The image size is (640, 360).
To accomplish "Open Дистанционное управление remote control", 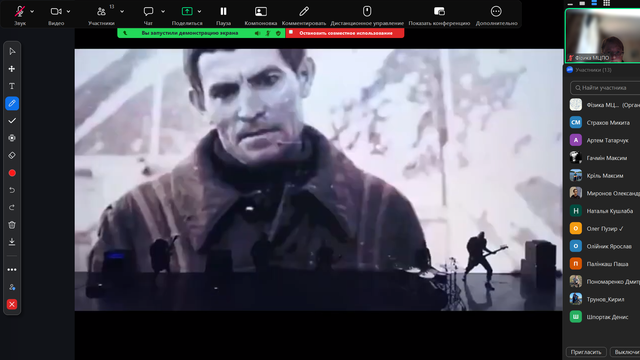I will pos(367,11).
